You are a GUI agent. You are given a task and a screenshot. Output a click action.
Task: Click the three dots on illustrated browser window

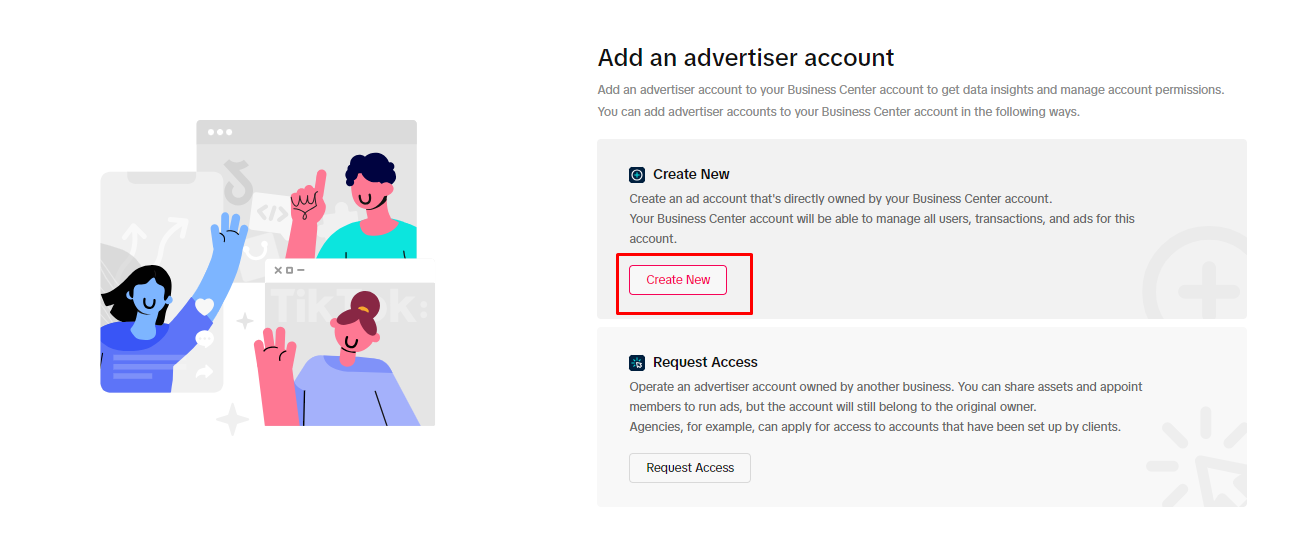point(218,132)
